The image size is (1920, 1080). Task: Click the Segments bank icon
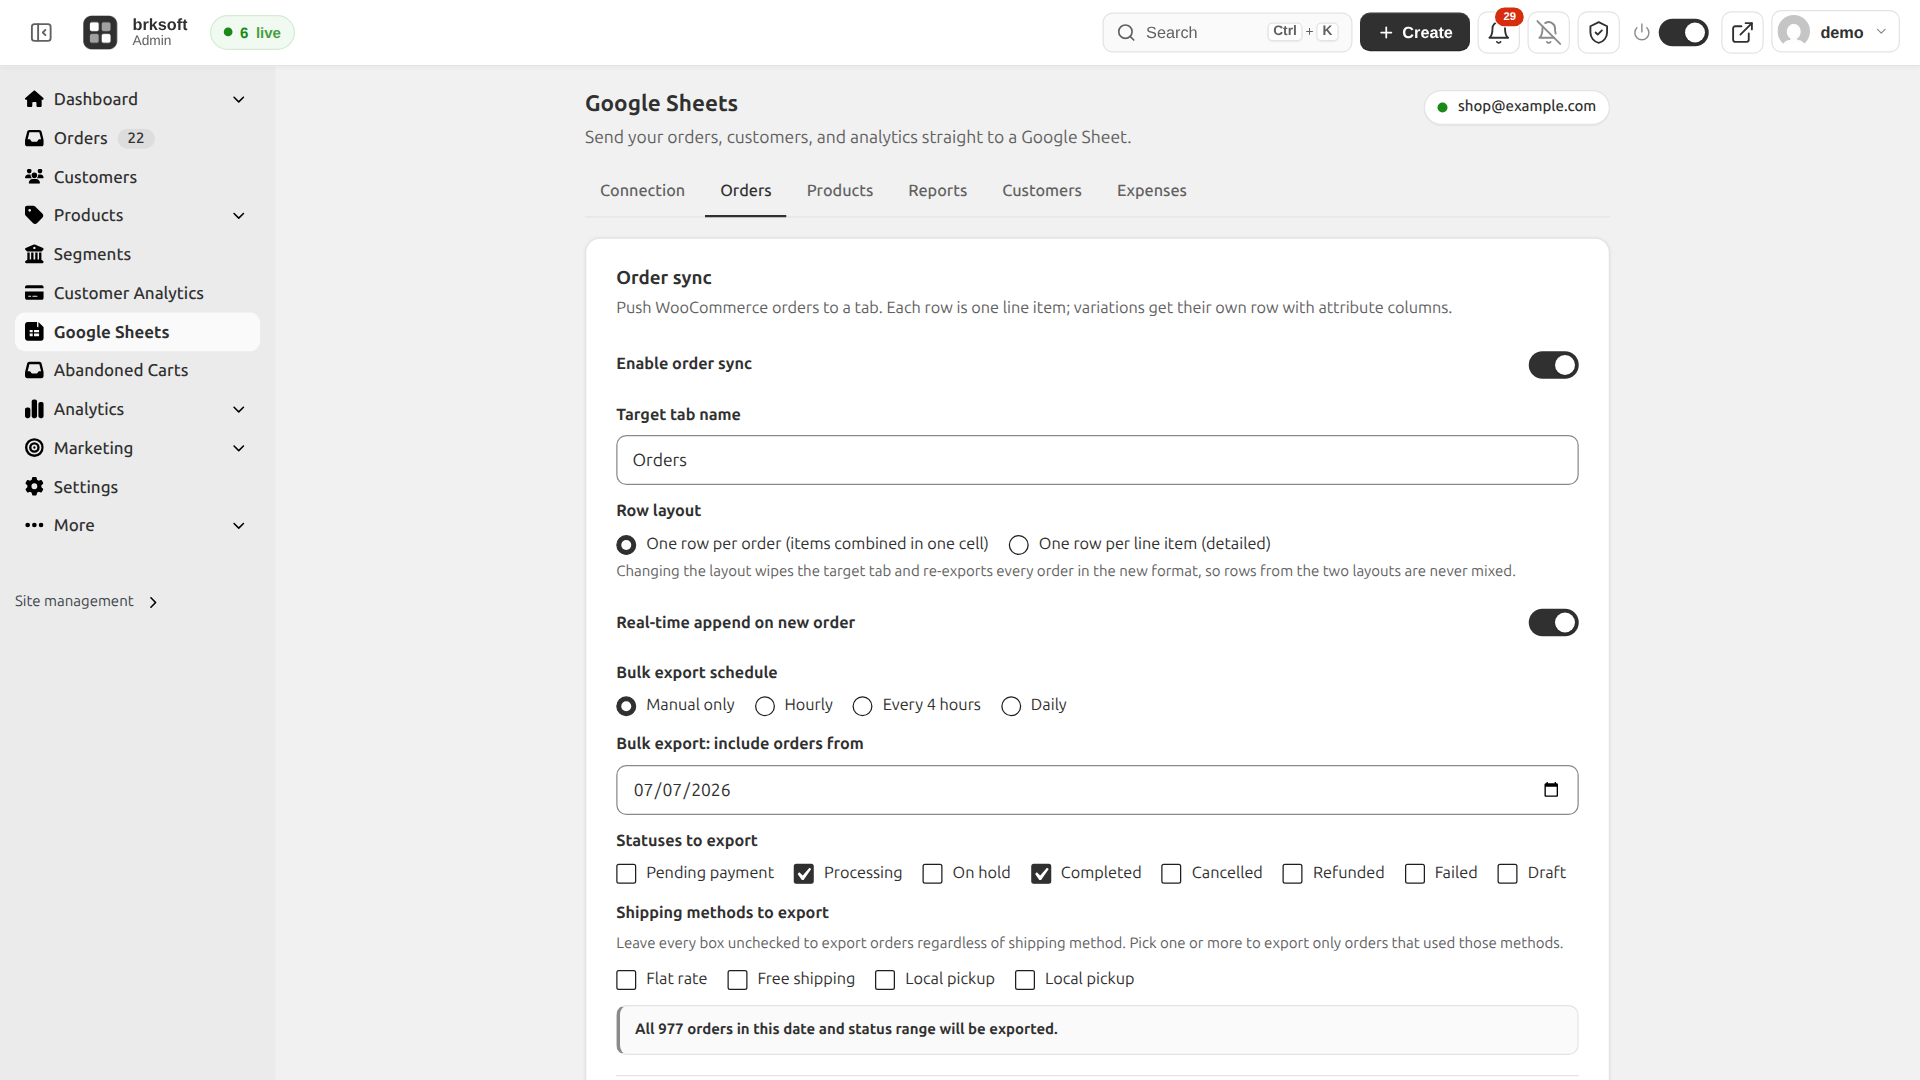tap(34, 254)
